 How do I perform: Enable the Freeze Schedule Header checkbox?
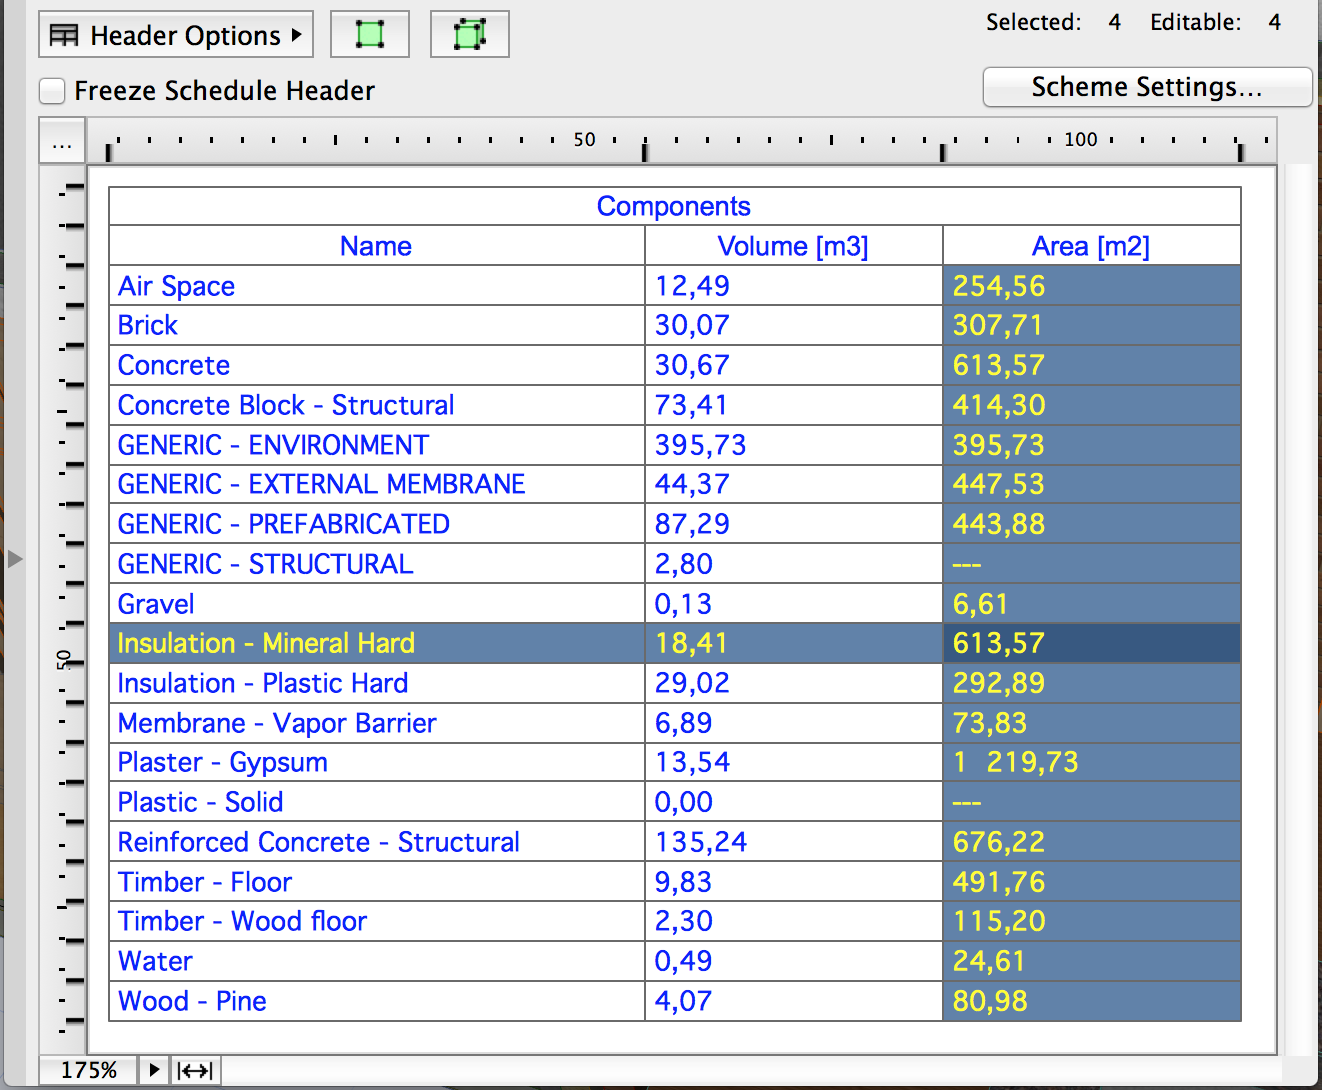(53, 91)
